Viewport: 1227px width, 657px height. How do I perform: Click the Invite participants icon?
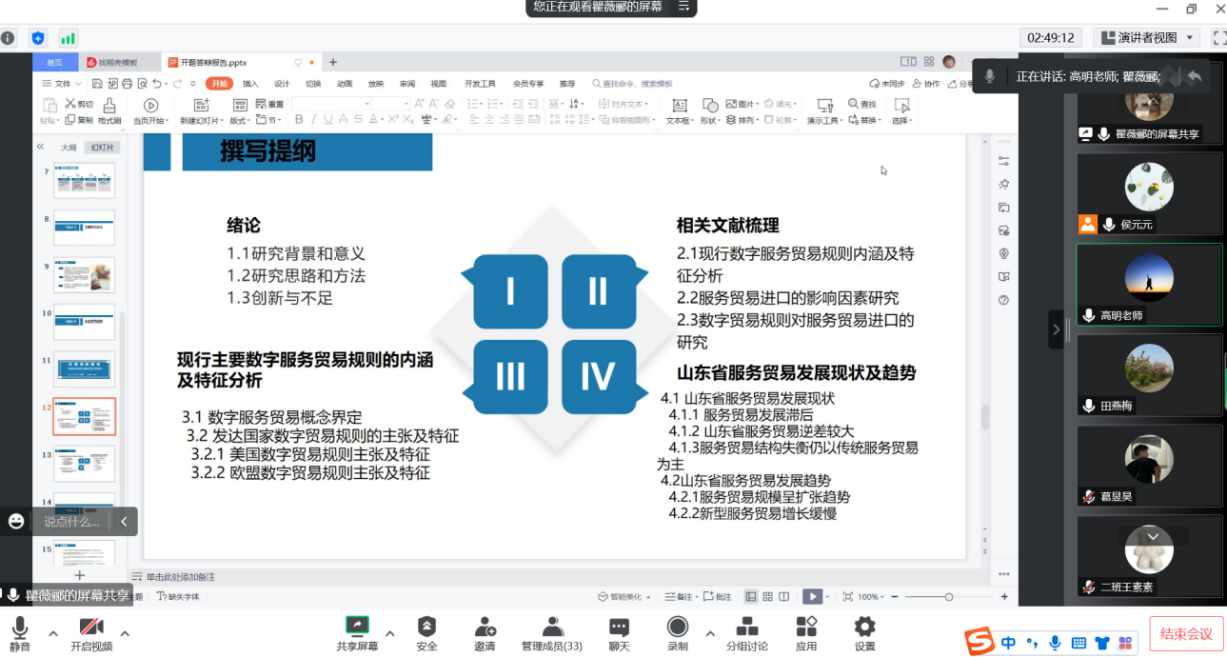(485, 633)
